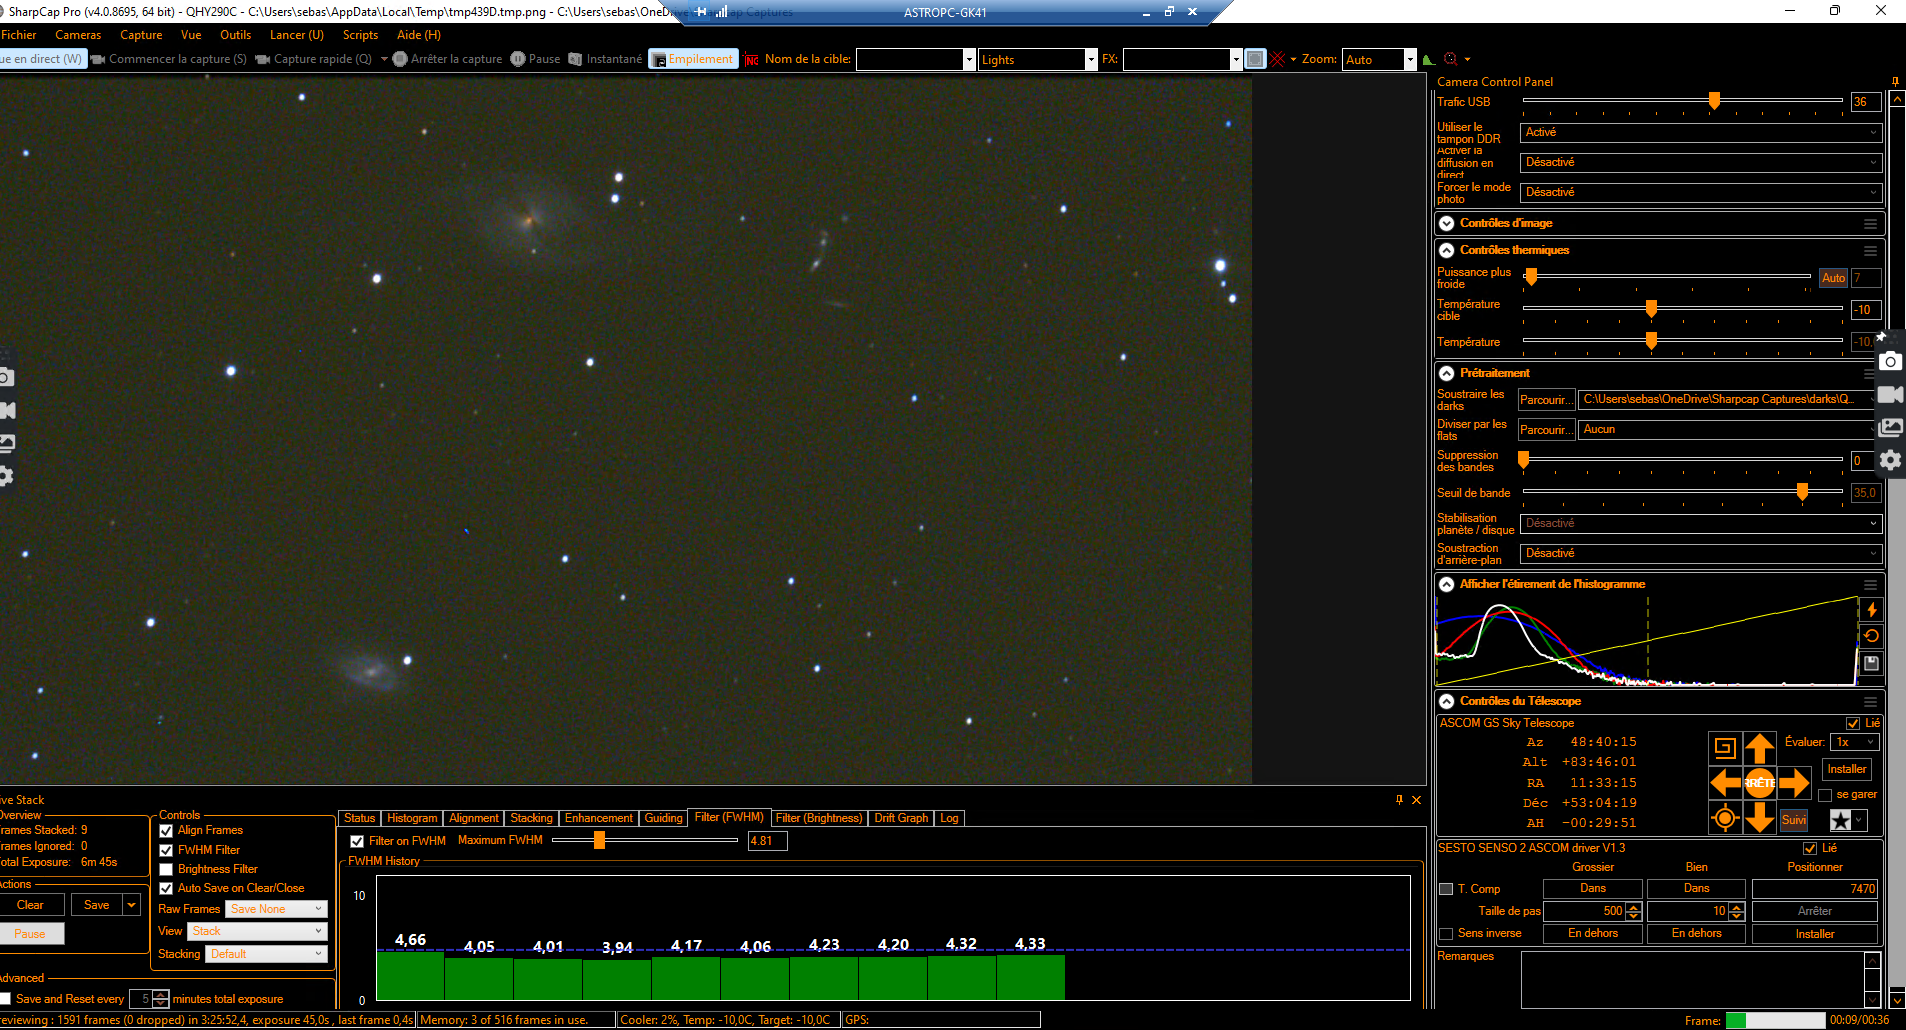1906x1030 pixels.
Task: Click the Pause button in live stack actions
Action: pyautogui.click(x=30, y=934)
